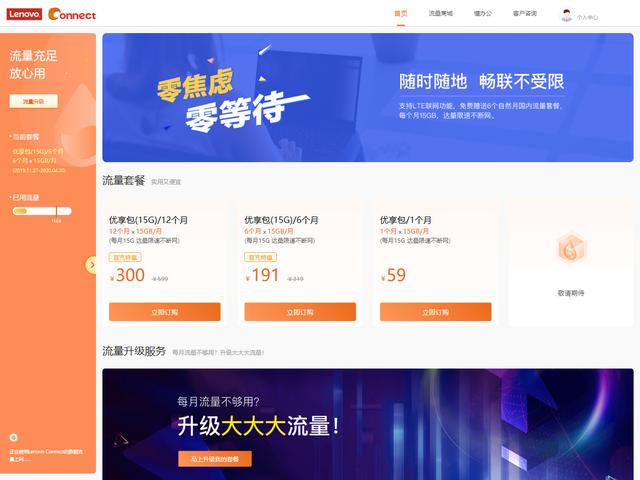
Task: Click the Lenovo logo in the header
Action: pos(24,14)
